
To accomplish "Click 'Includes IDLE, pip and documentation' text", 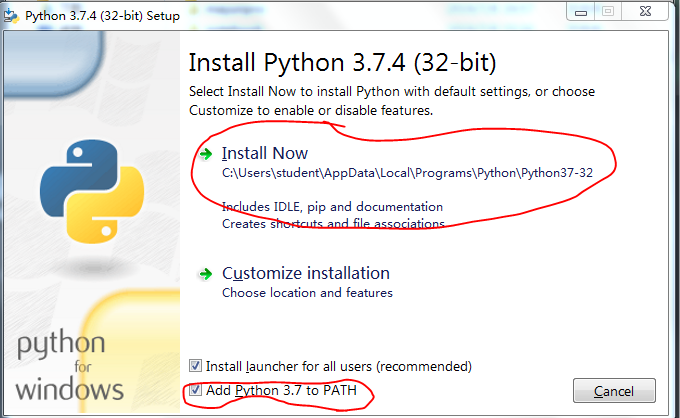I will [x=332, y=207].
